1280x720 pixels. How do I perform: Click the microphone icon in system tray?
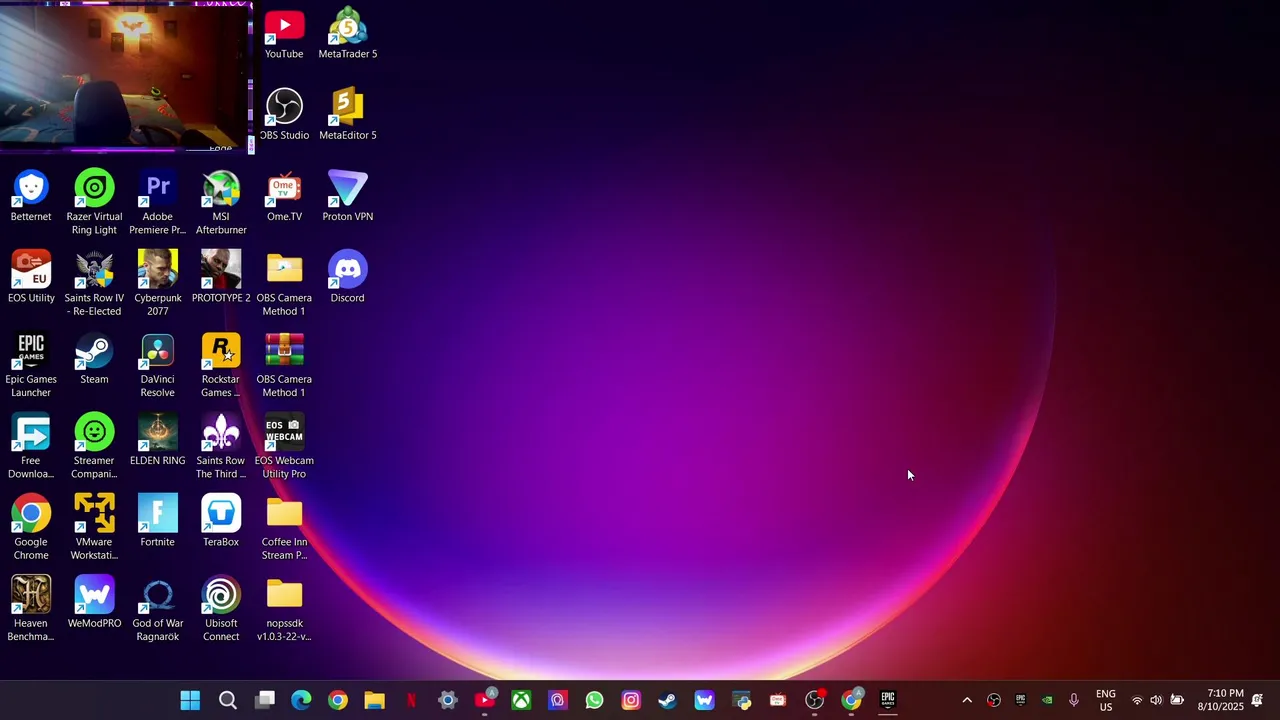pyautogui.click(x=1074, y=700)
